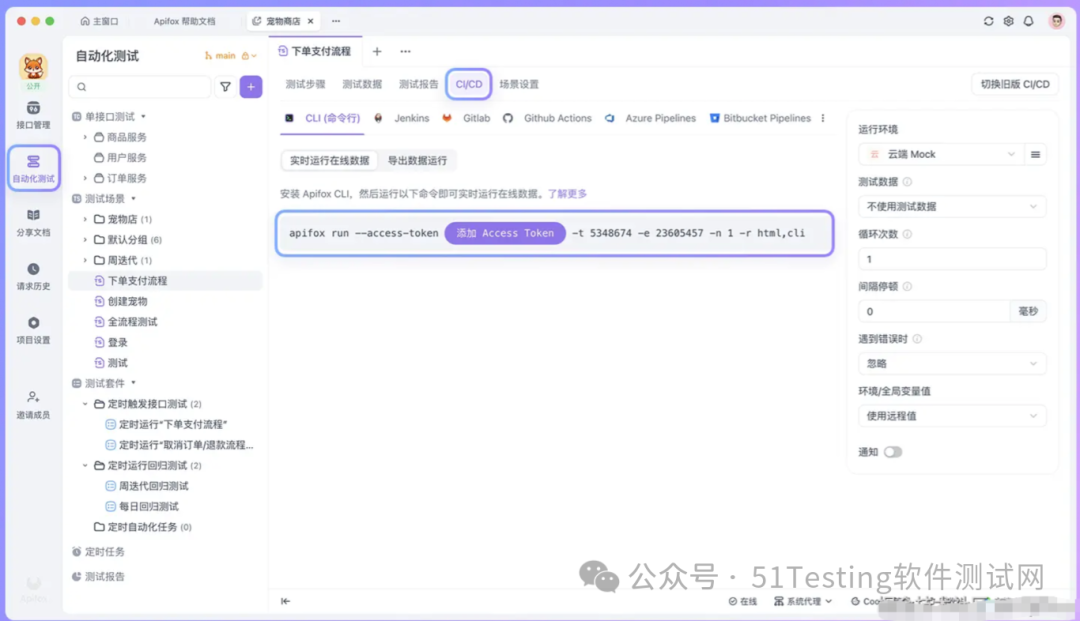Go to 主窗口 home tab

[x=99, y=21]
